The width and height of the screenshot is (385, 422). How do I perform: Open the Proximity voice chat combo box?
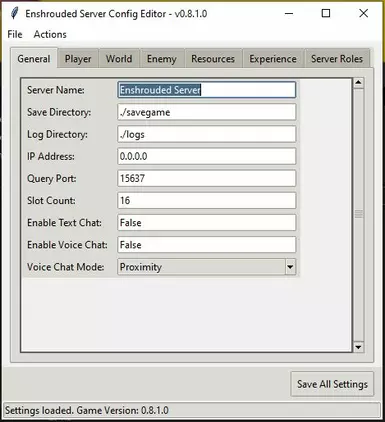(x=206, y=267)
